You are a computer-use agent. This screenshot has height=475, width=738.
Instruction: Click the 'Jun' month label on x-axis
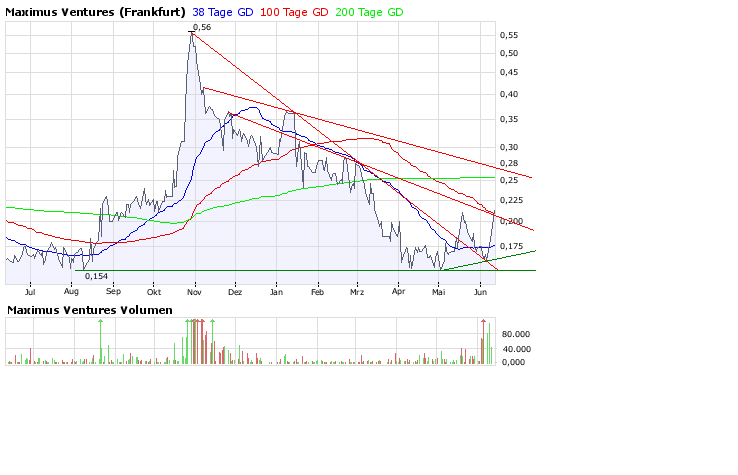[480, 292]
